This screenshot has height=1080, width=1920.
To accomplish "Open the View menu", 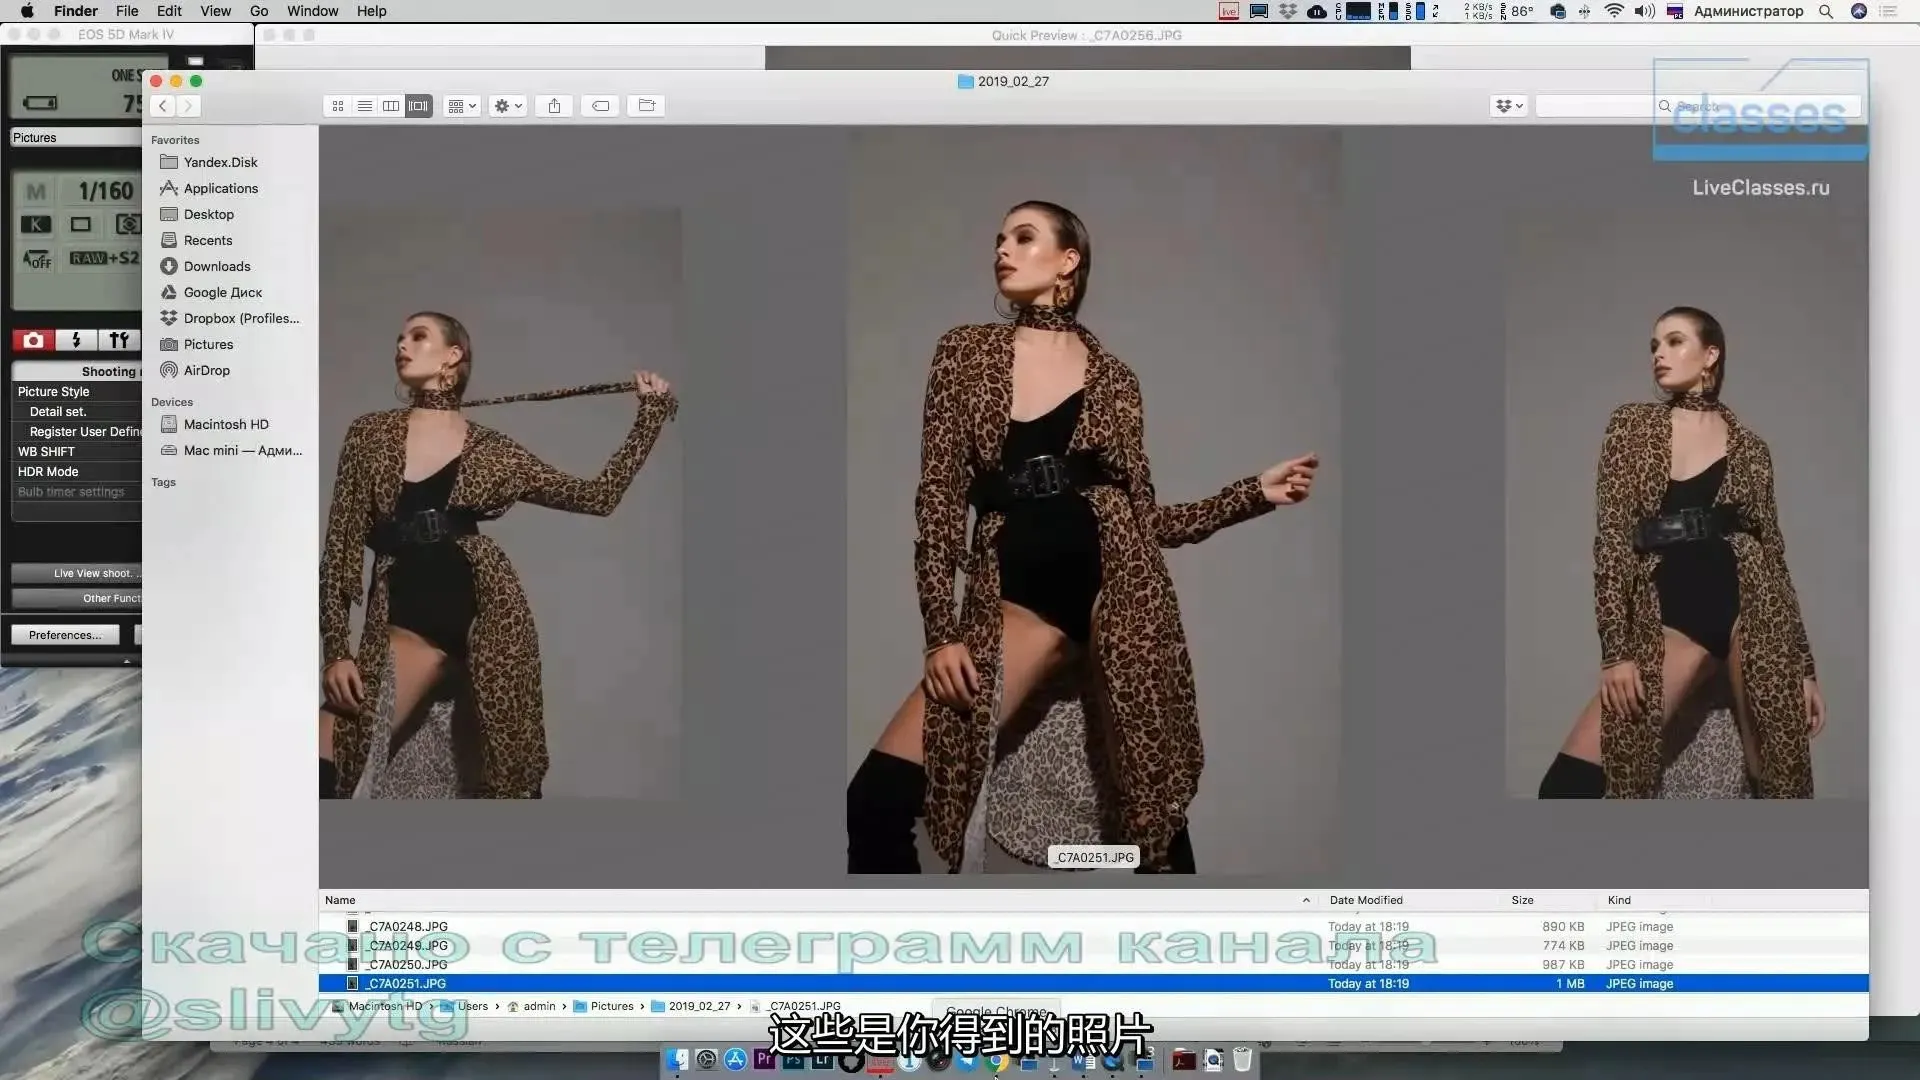I will (x=215, y=11).
